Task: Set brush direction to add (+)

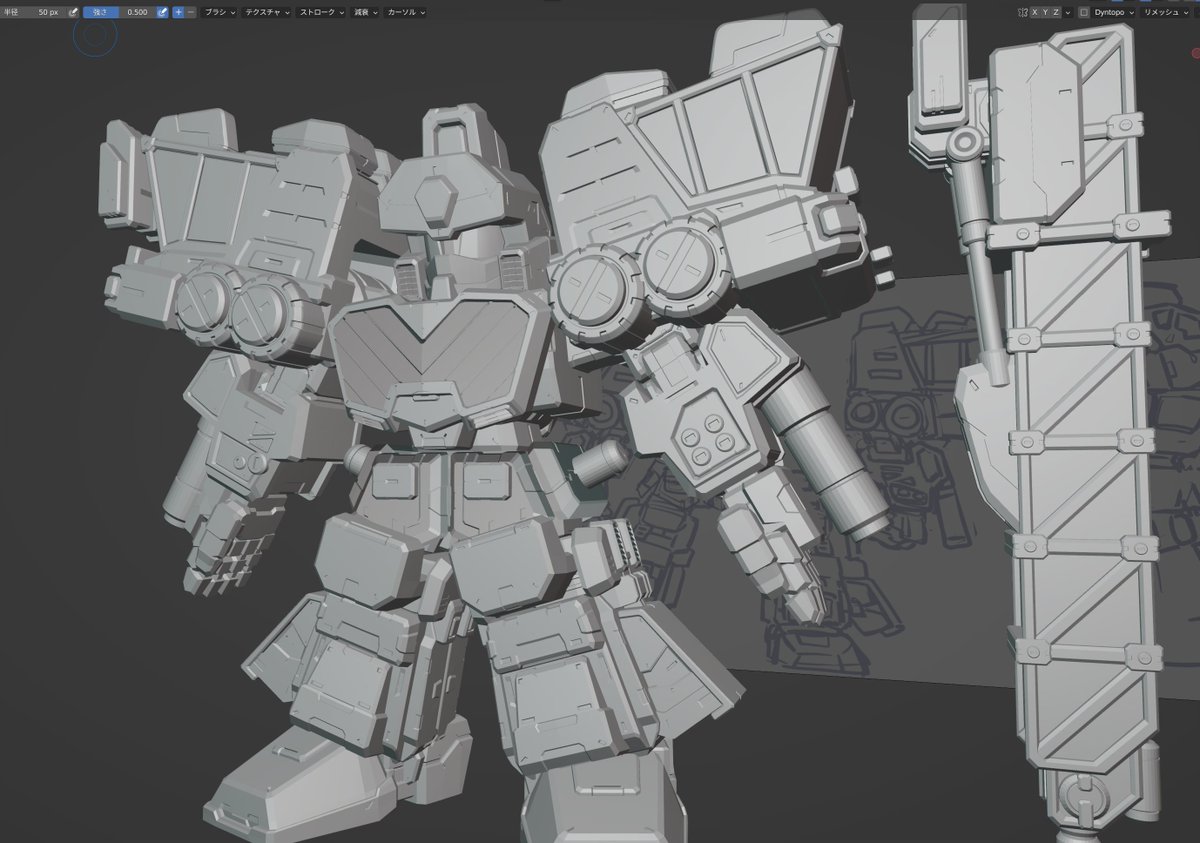Action: (178, 12)
